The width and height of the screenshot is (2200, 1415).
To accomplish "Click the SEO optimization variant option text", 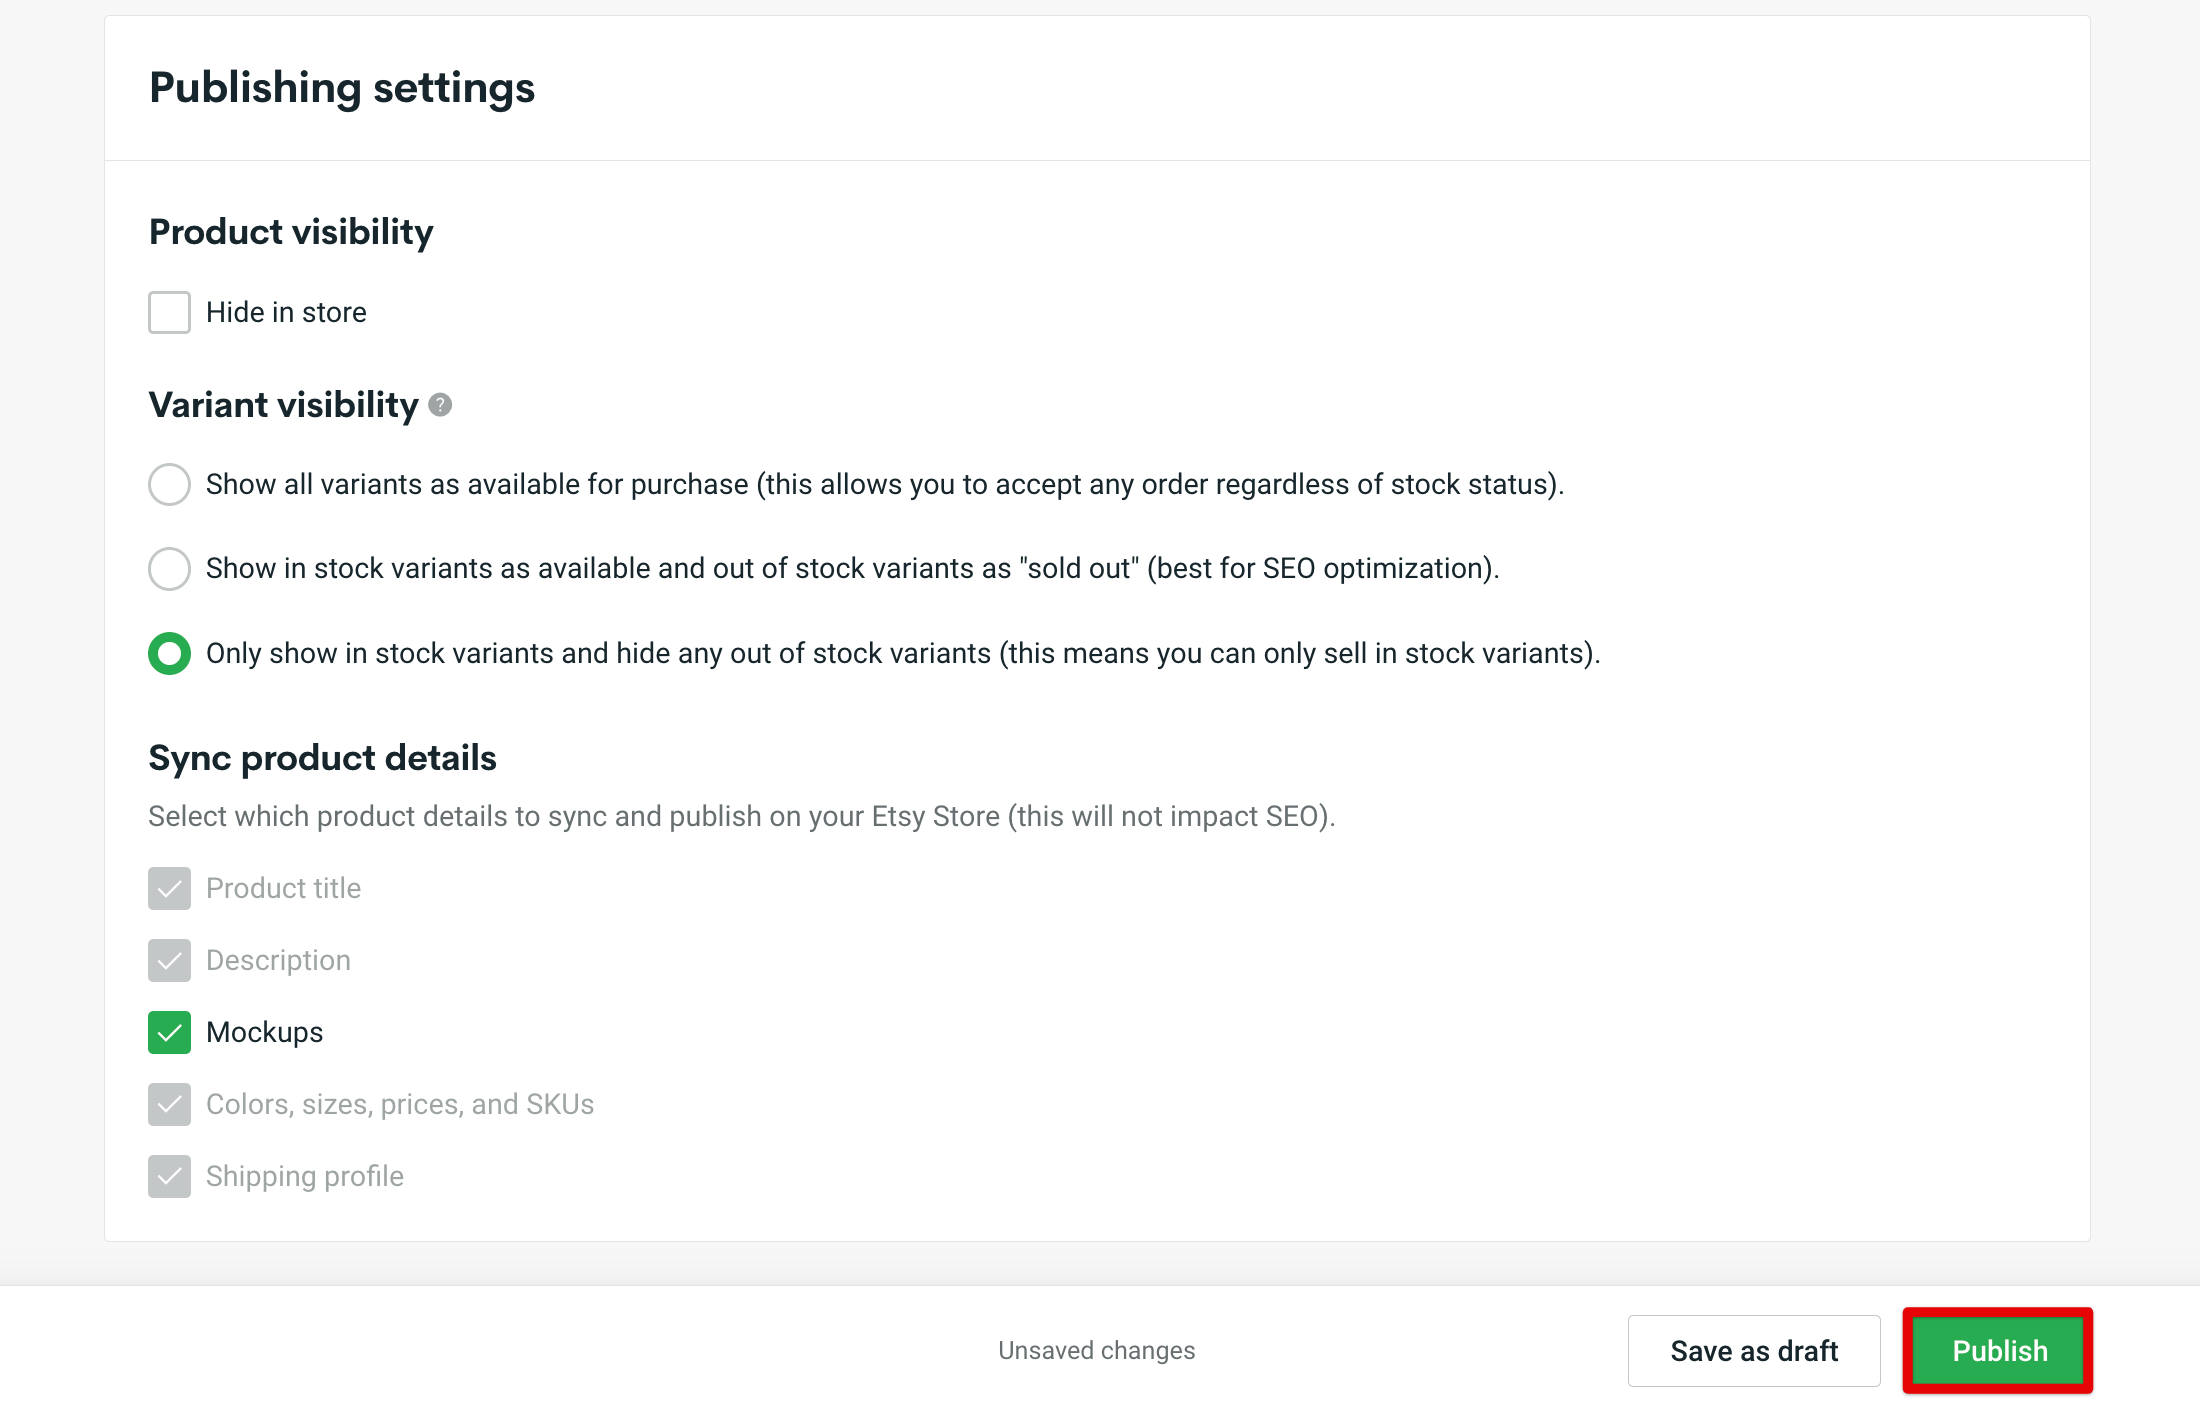I will (852, 568).
